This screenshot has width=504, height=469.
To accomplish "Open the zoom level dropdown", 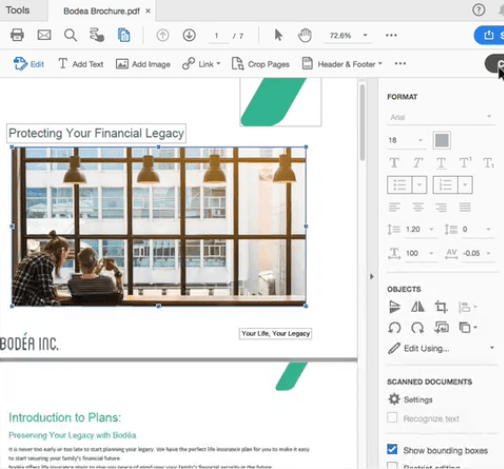I will pyautogui.click(x=365, y=35).
